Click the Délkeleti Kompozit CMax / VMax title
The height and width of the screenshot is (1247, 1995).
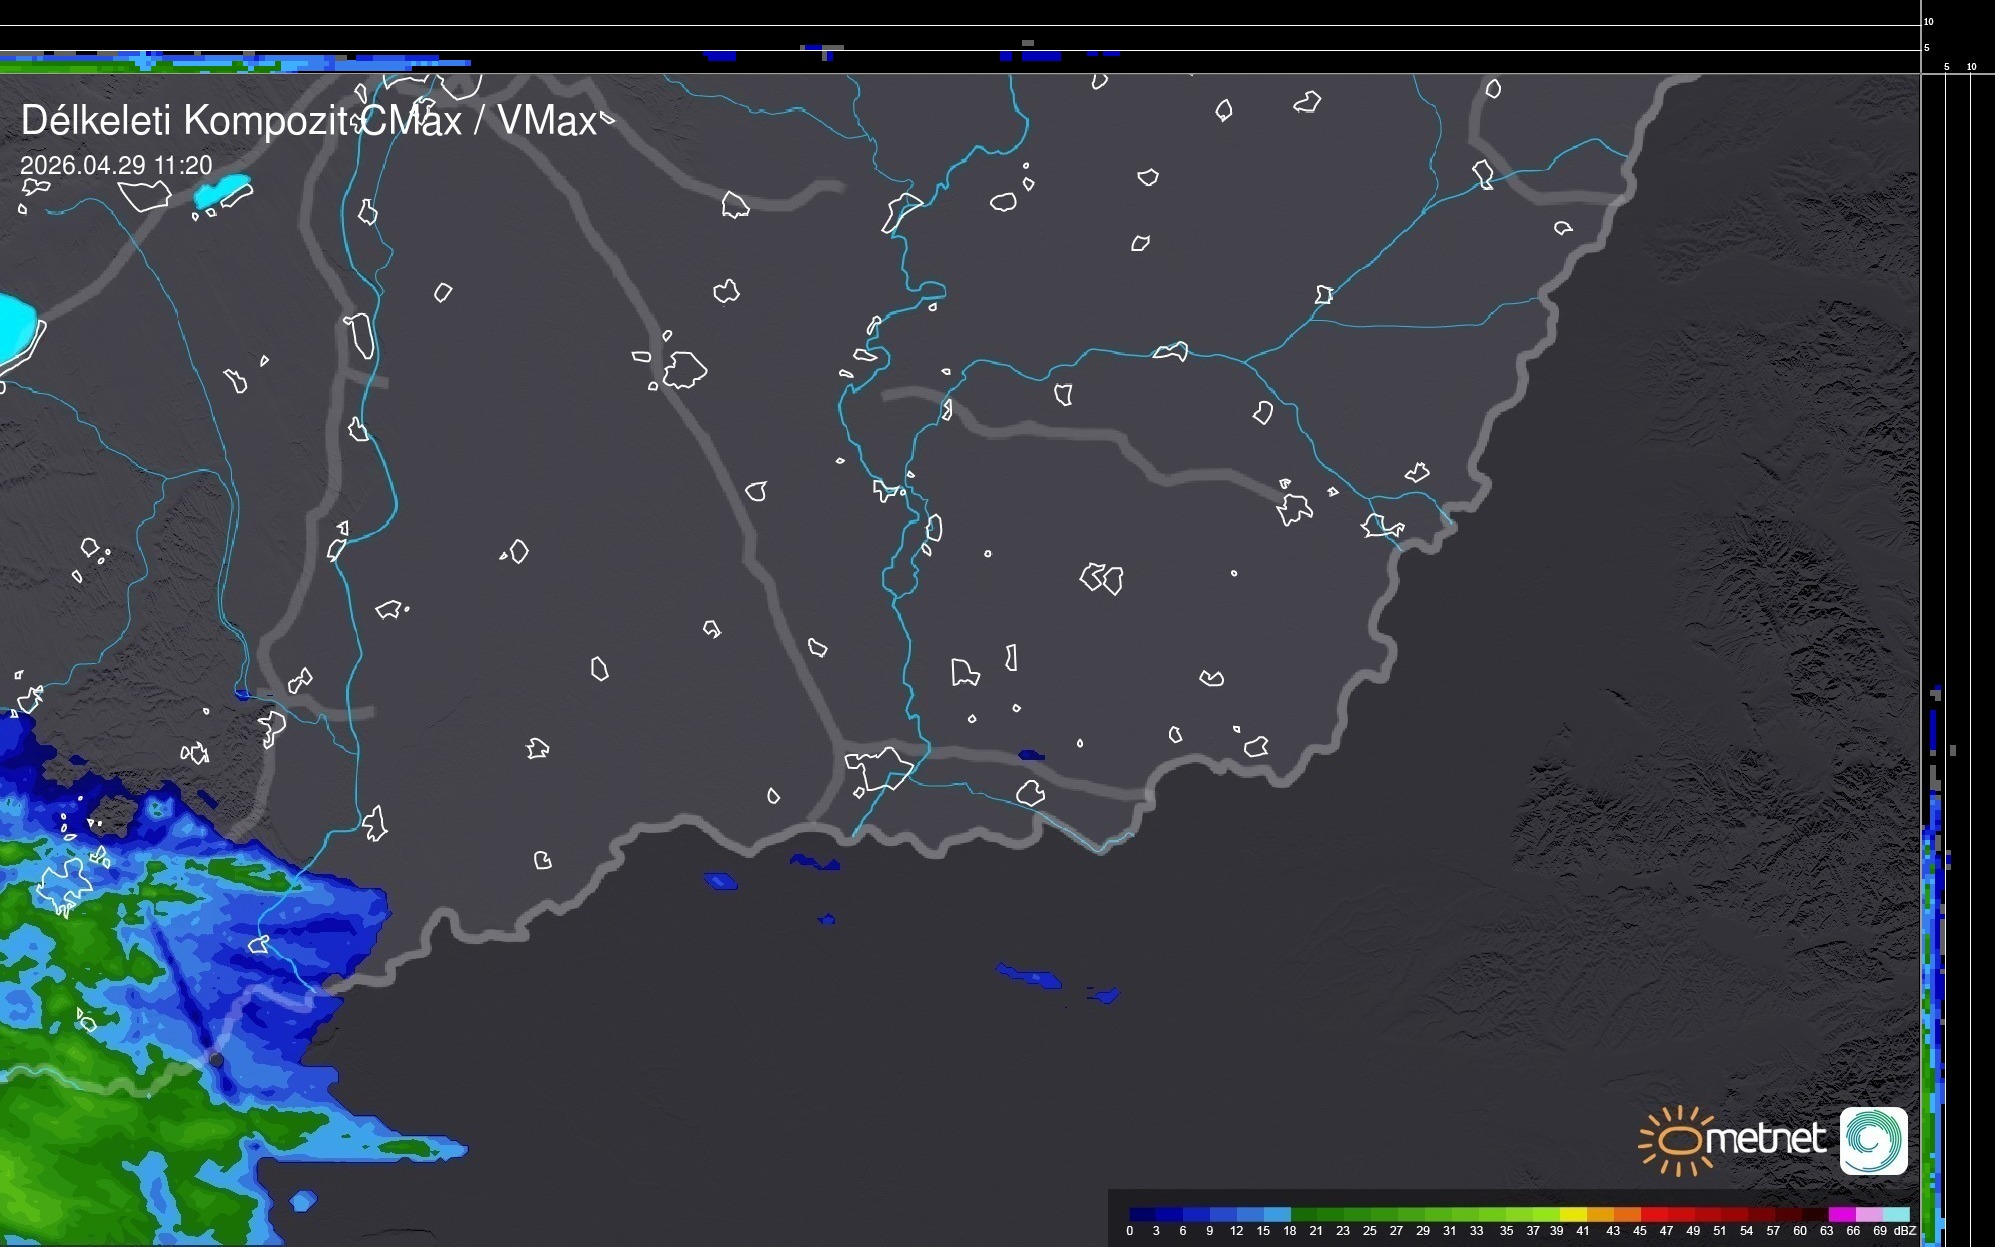pyautogui.click(x=308, y=121)
